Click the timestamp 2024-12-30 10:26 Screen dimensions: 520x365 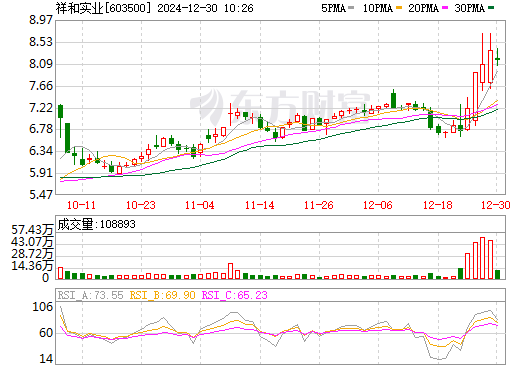click(x=205, y=8)
